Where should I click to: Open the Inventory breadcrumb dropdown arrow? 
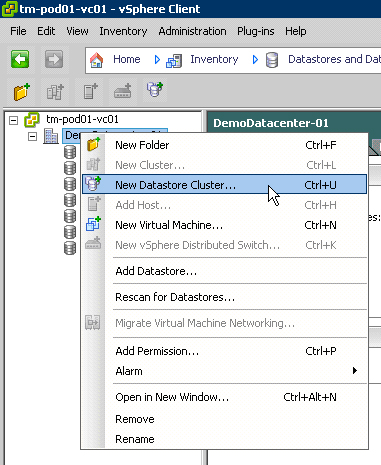pos(255,60)
